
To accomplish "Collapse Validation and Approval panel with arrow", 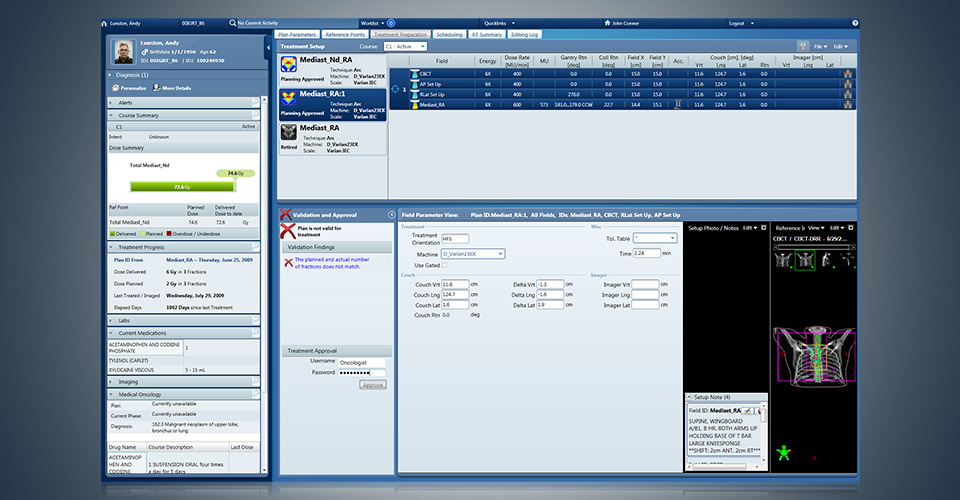I will click(391, 215).
